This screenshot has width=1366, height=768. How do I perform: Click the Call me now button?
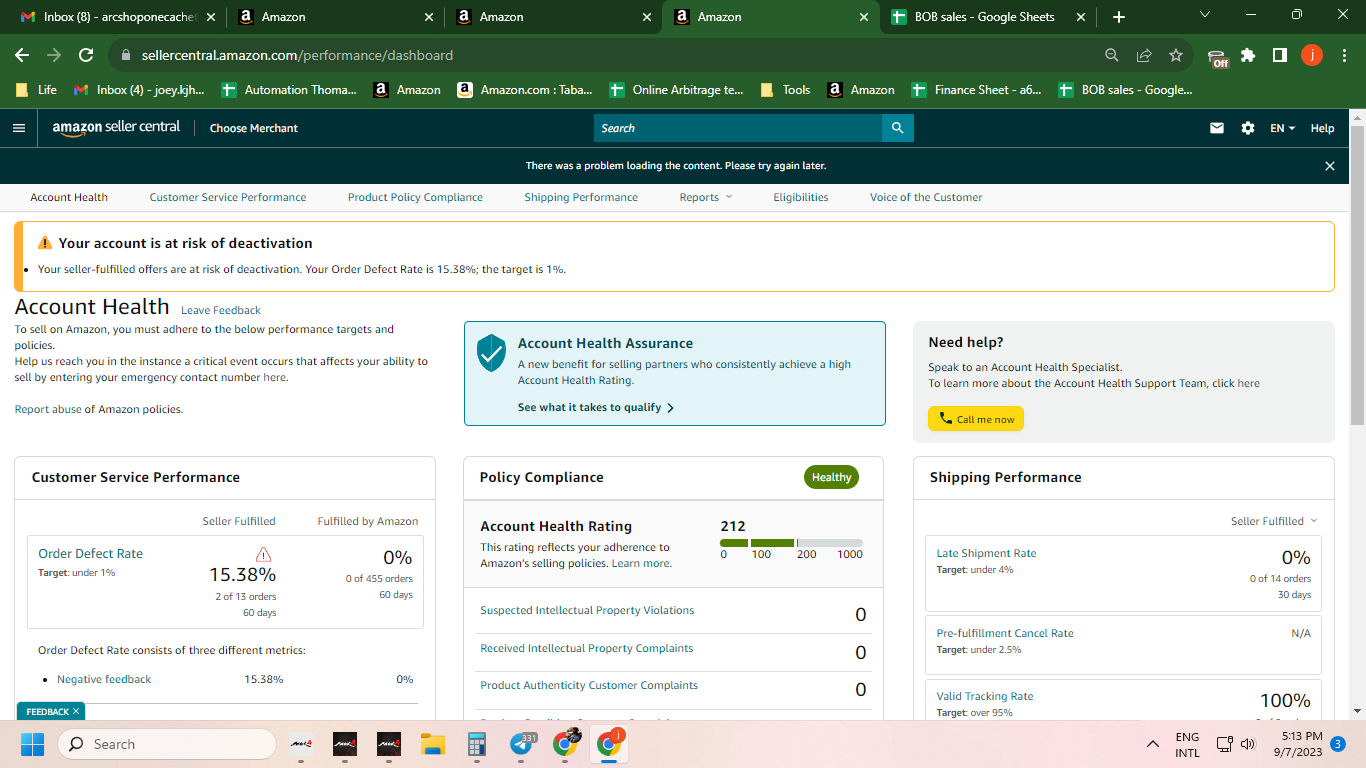tap(976, 419)
